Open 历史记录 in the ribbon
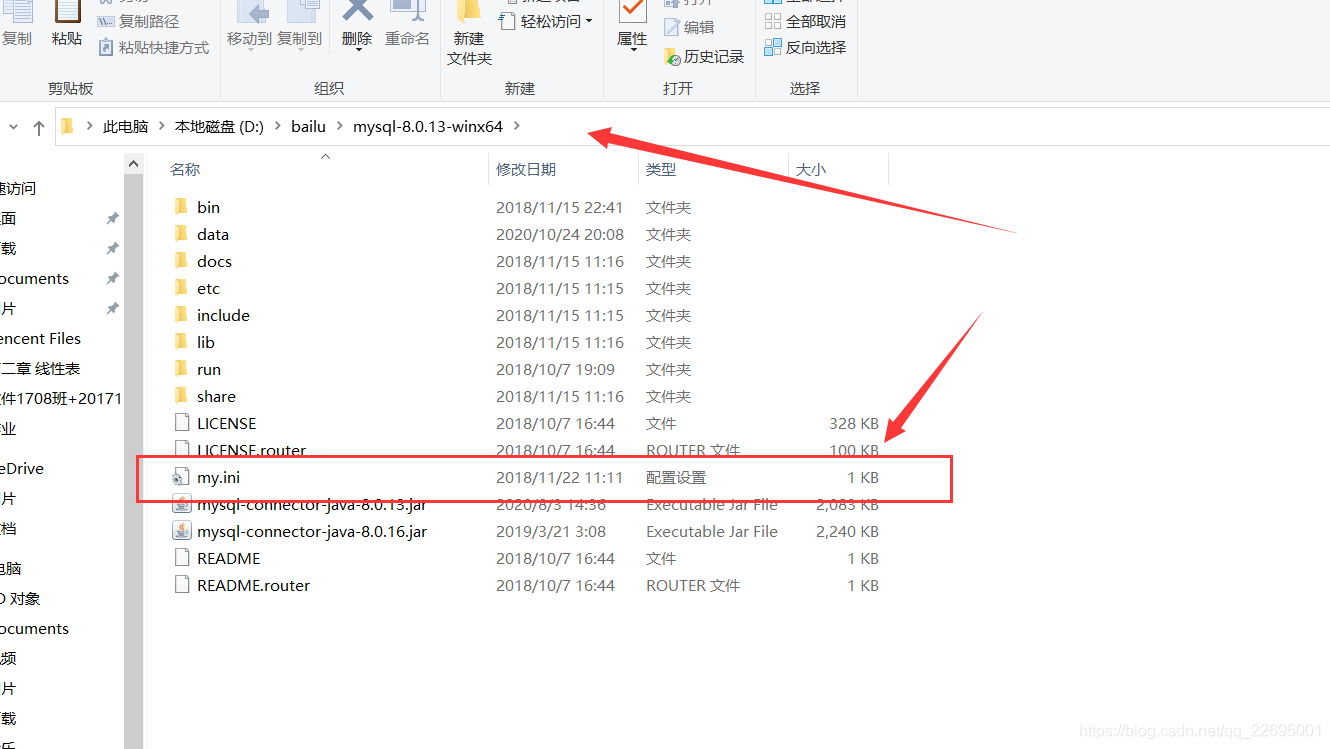 704,57
